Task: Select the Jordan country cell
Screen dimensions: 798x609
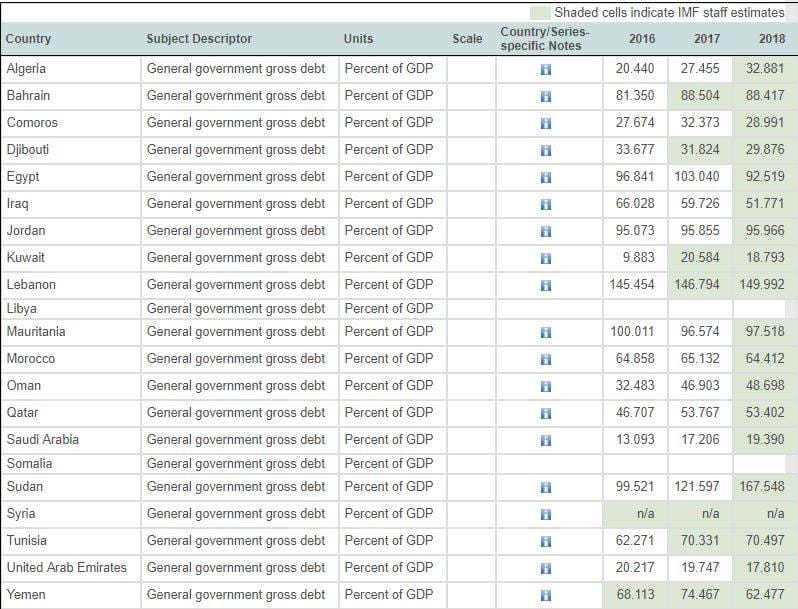Action: tap(26, 230)
